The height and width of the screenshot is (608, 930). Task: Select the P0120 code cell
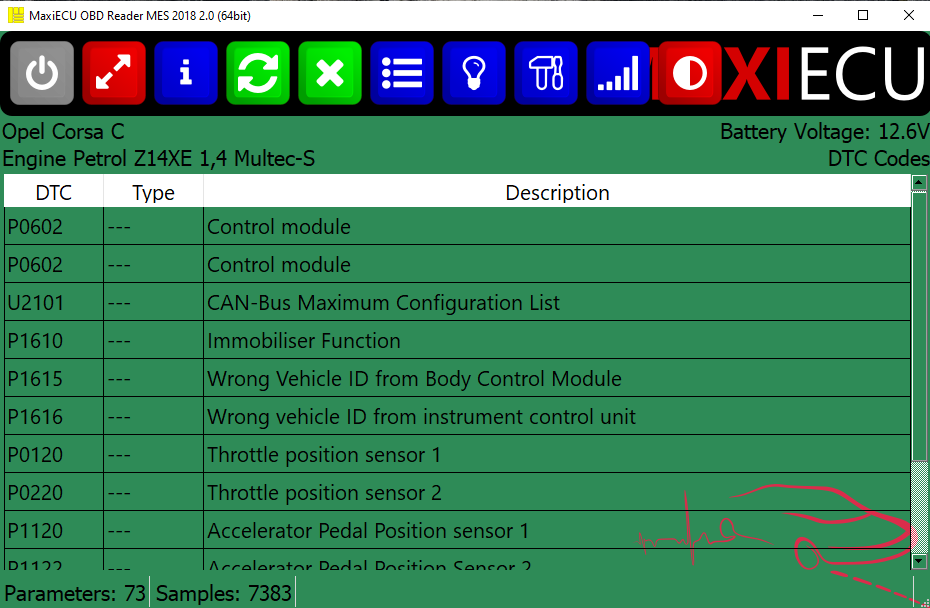pos(53,454)
